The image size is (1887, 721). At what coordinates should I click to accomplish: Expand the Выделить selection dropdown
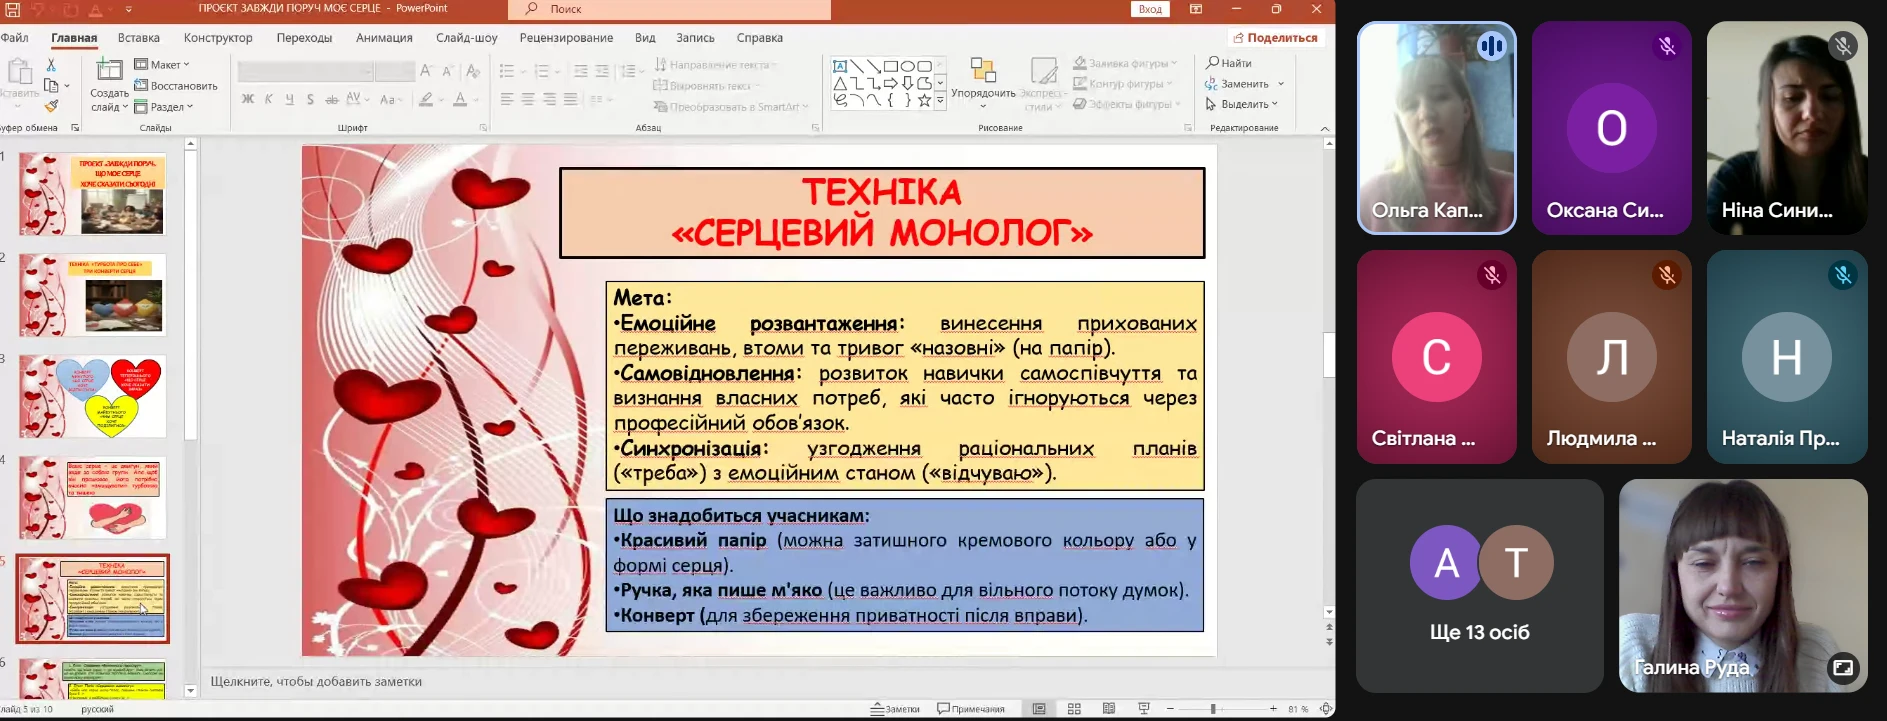tap(1242, 104)
